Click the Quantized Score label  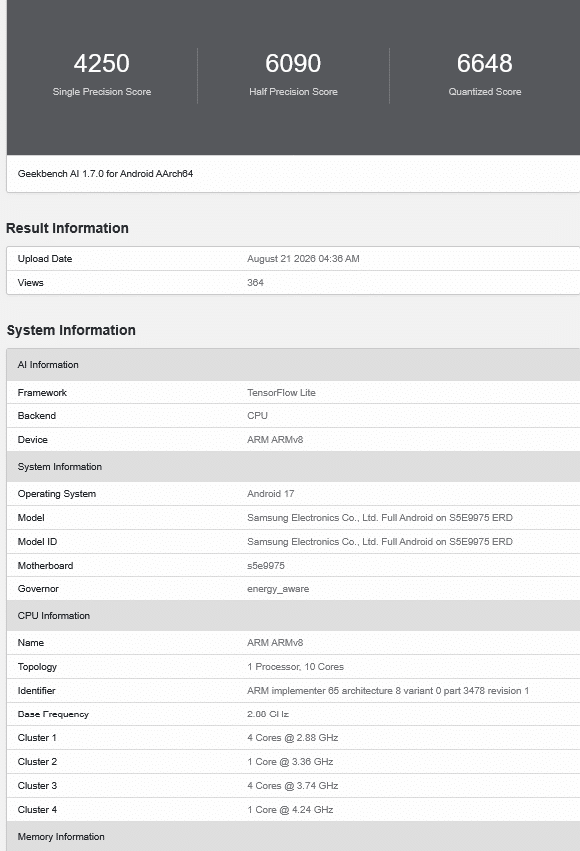coord(485,92)
